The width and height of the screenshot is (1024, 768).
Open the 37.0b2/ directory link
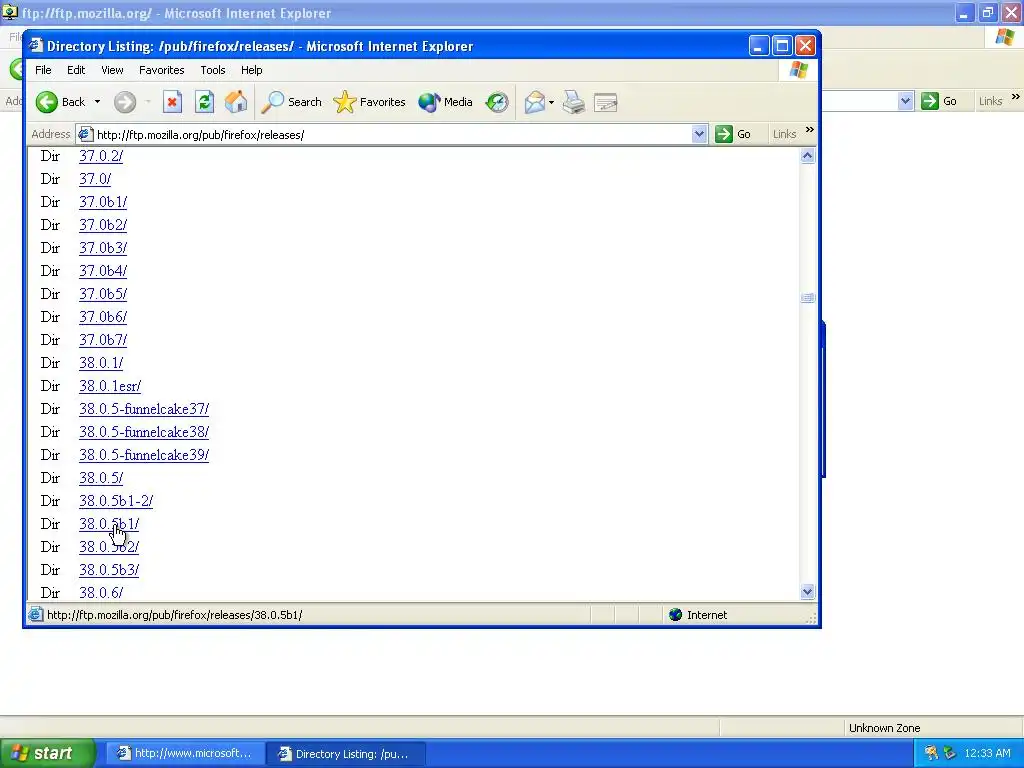click(x=103, y=225)
